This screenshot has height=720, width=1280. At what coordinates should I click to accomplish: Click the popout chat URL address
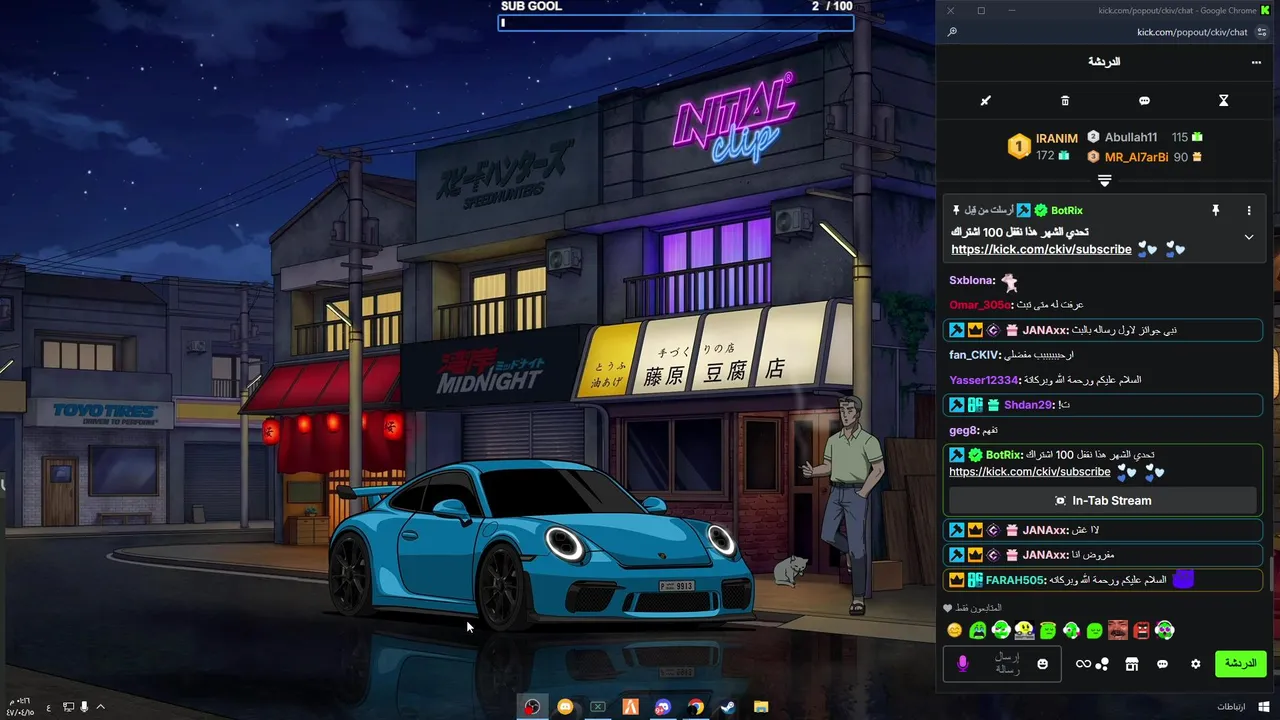1192,32
